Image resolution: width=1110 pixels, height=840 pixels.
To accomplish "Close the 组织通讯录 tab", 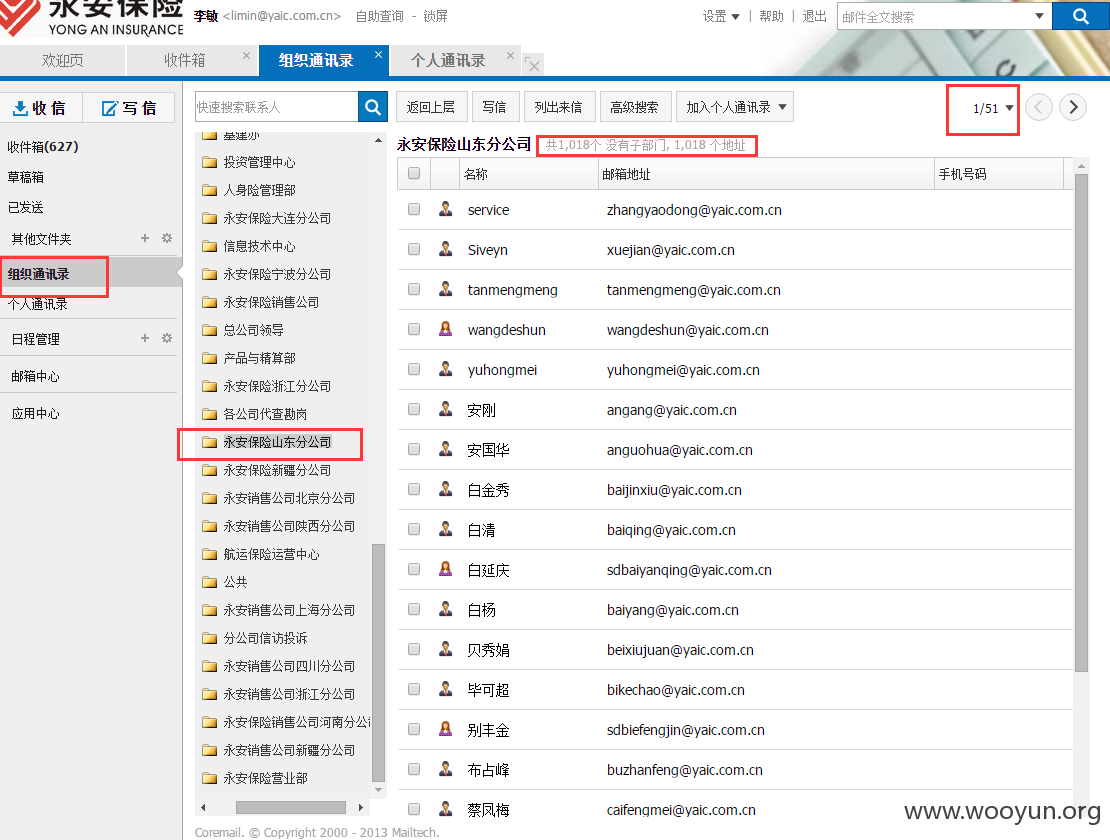I will click(x=379, y=54).
